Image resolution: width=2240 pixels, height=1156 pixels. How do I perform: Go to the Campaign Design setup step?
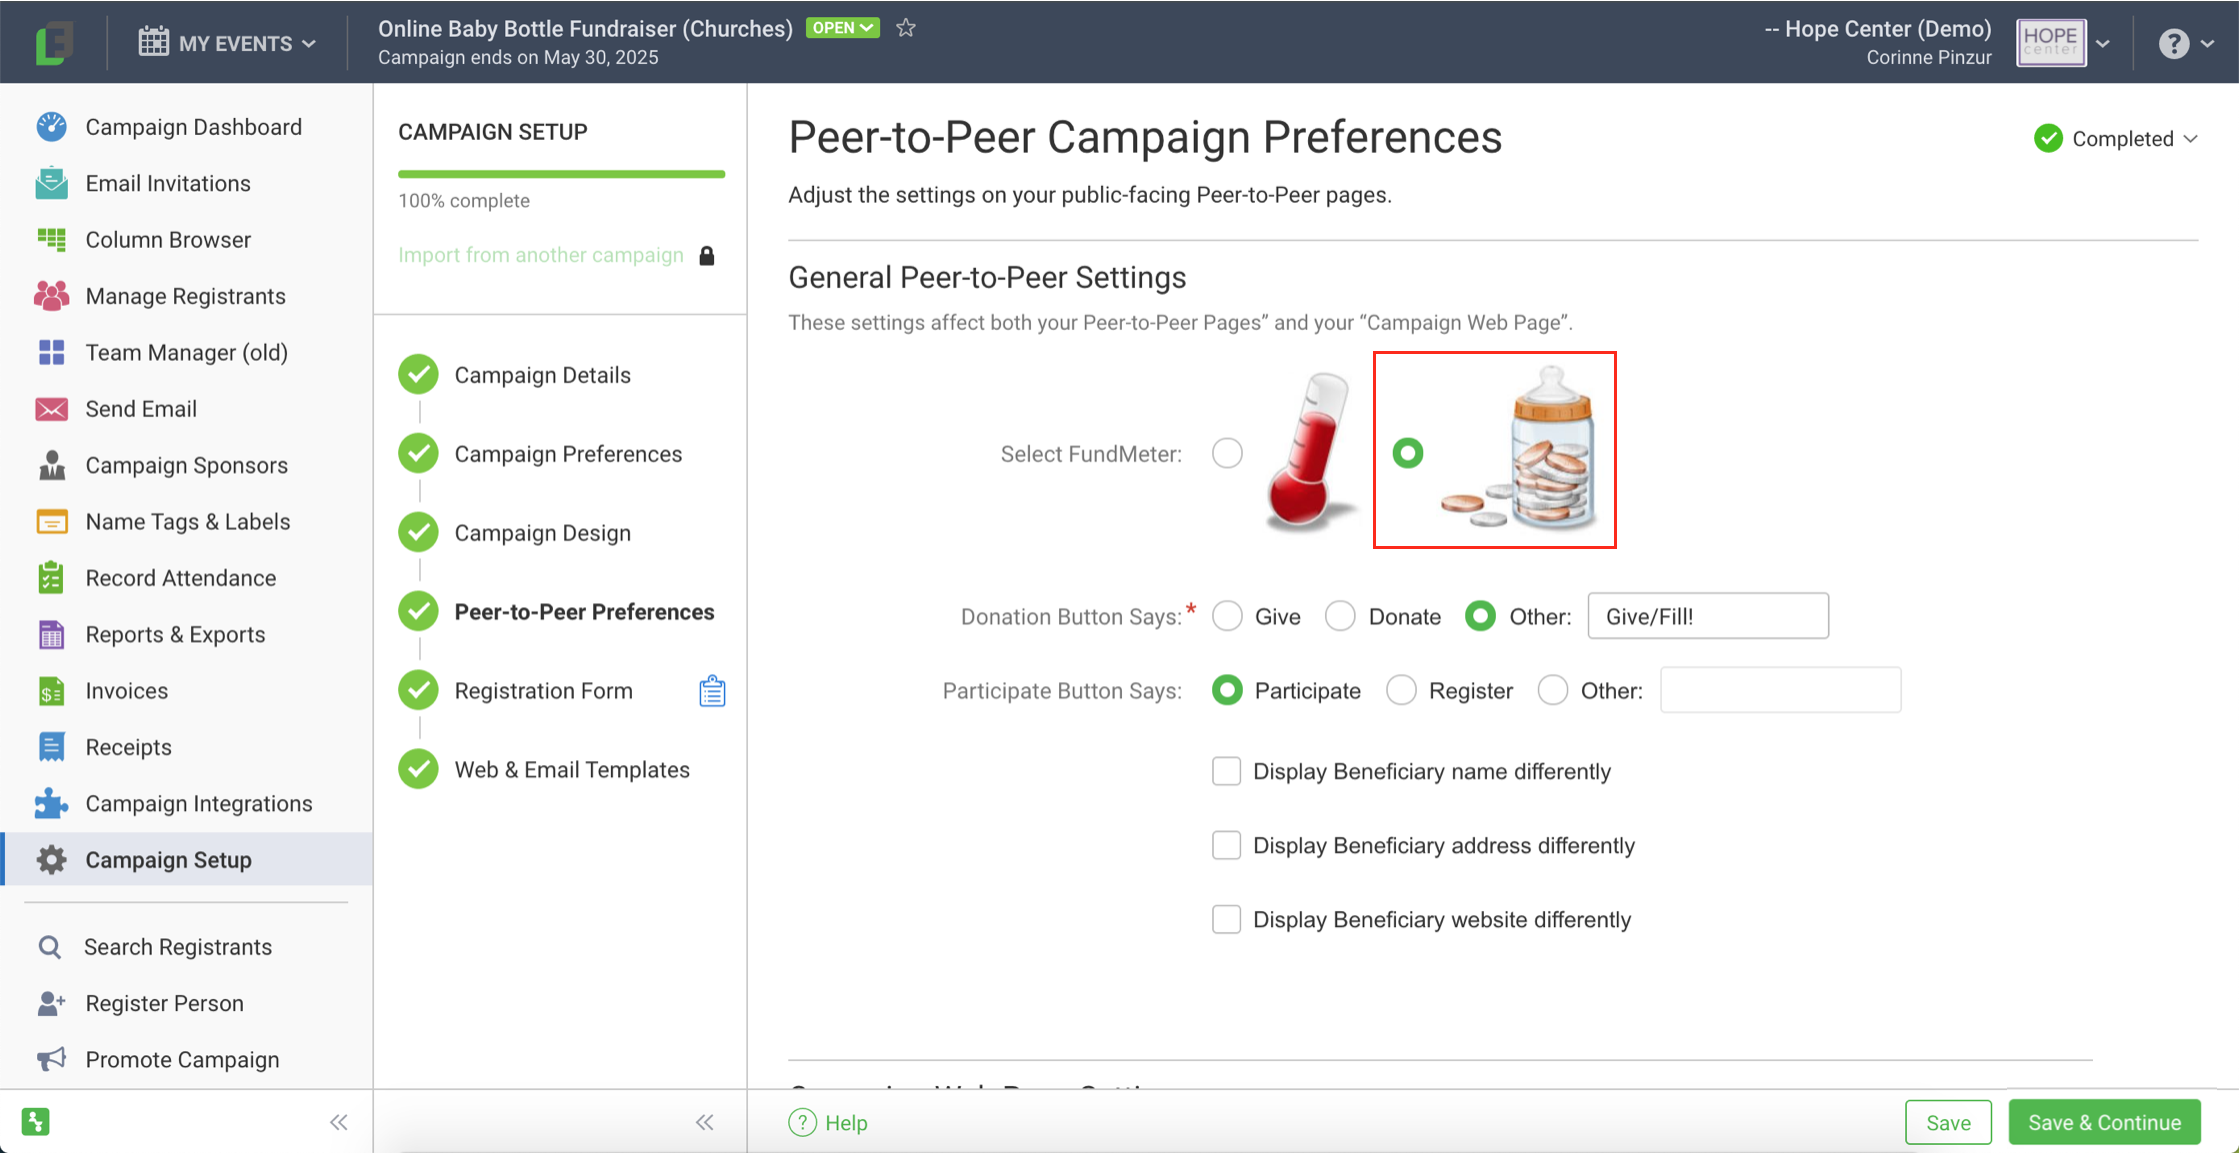coord(542,533)
